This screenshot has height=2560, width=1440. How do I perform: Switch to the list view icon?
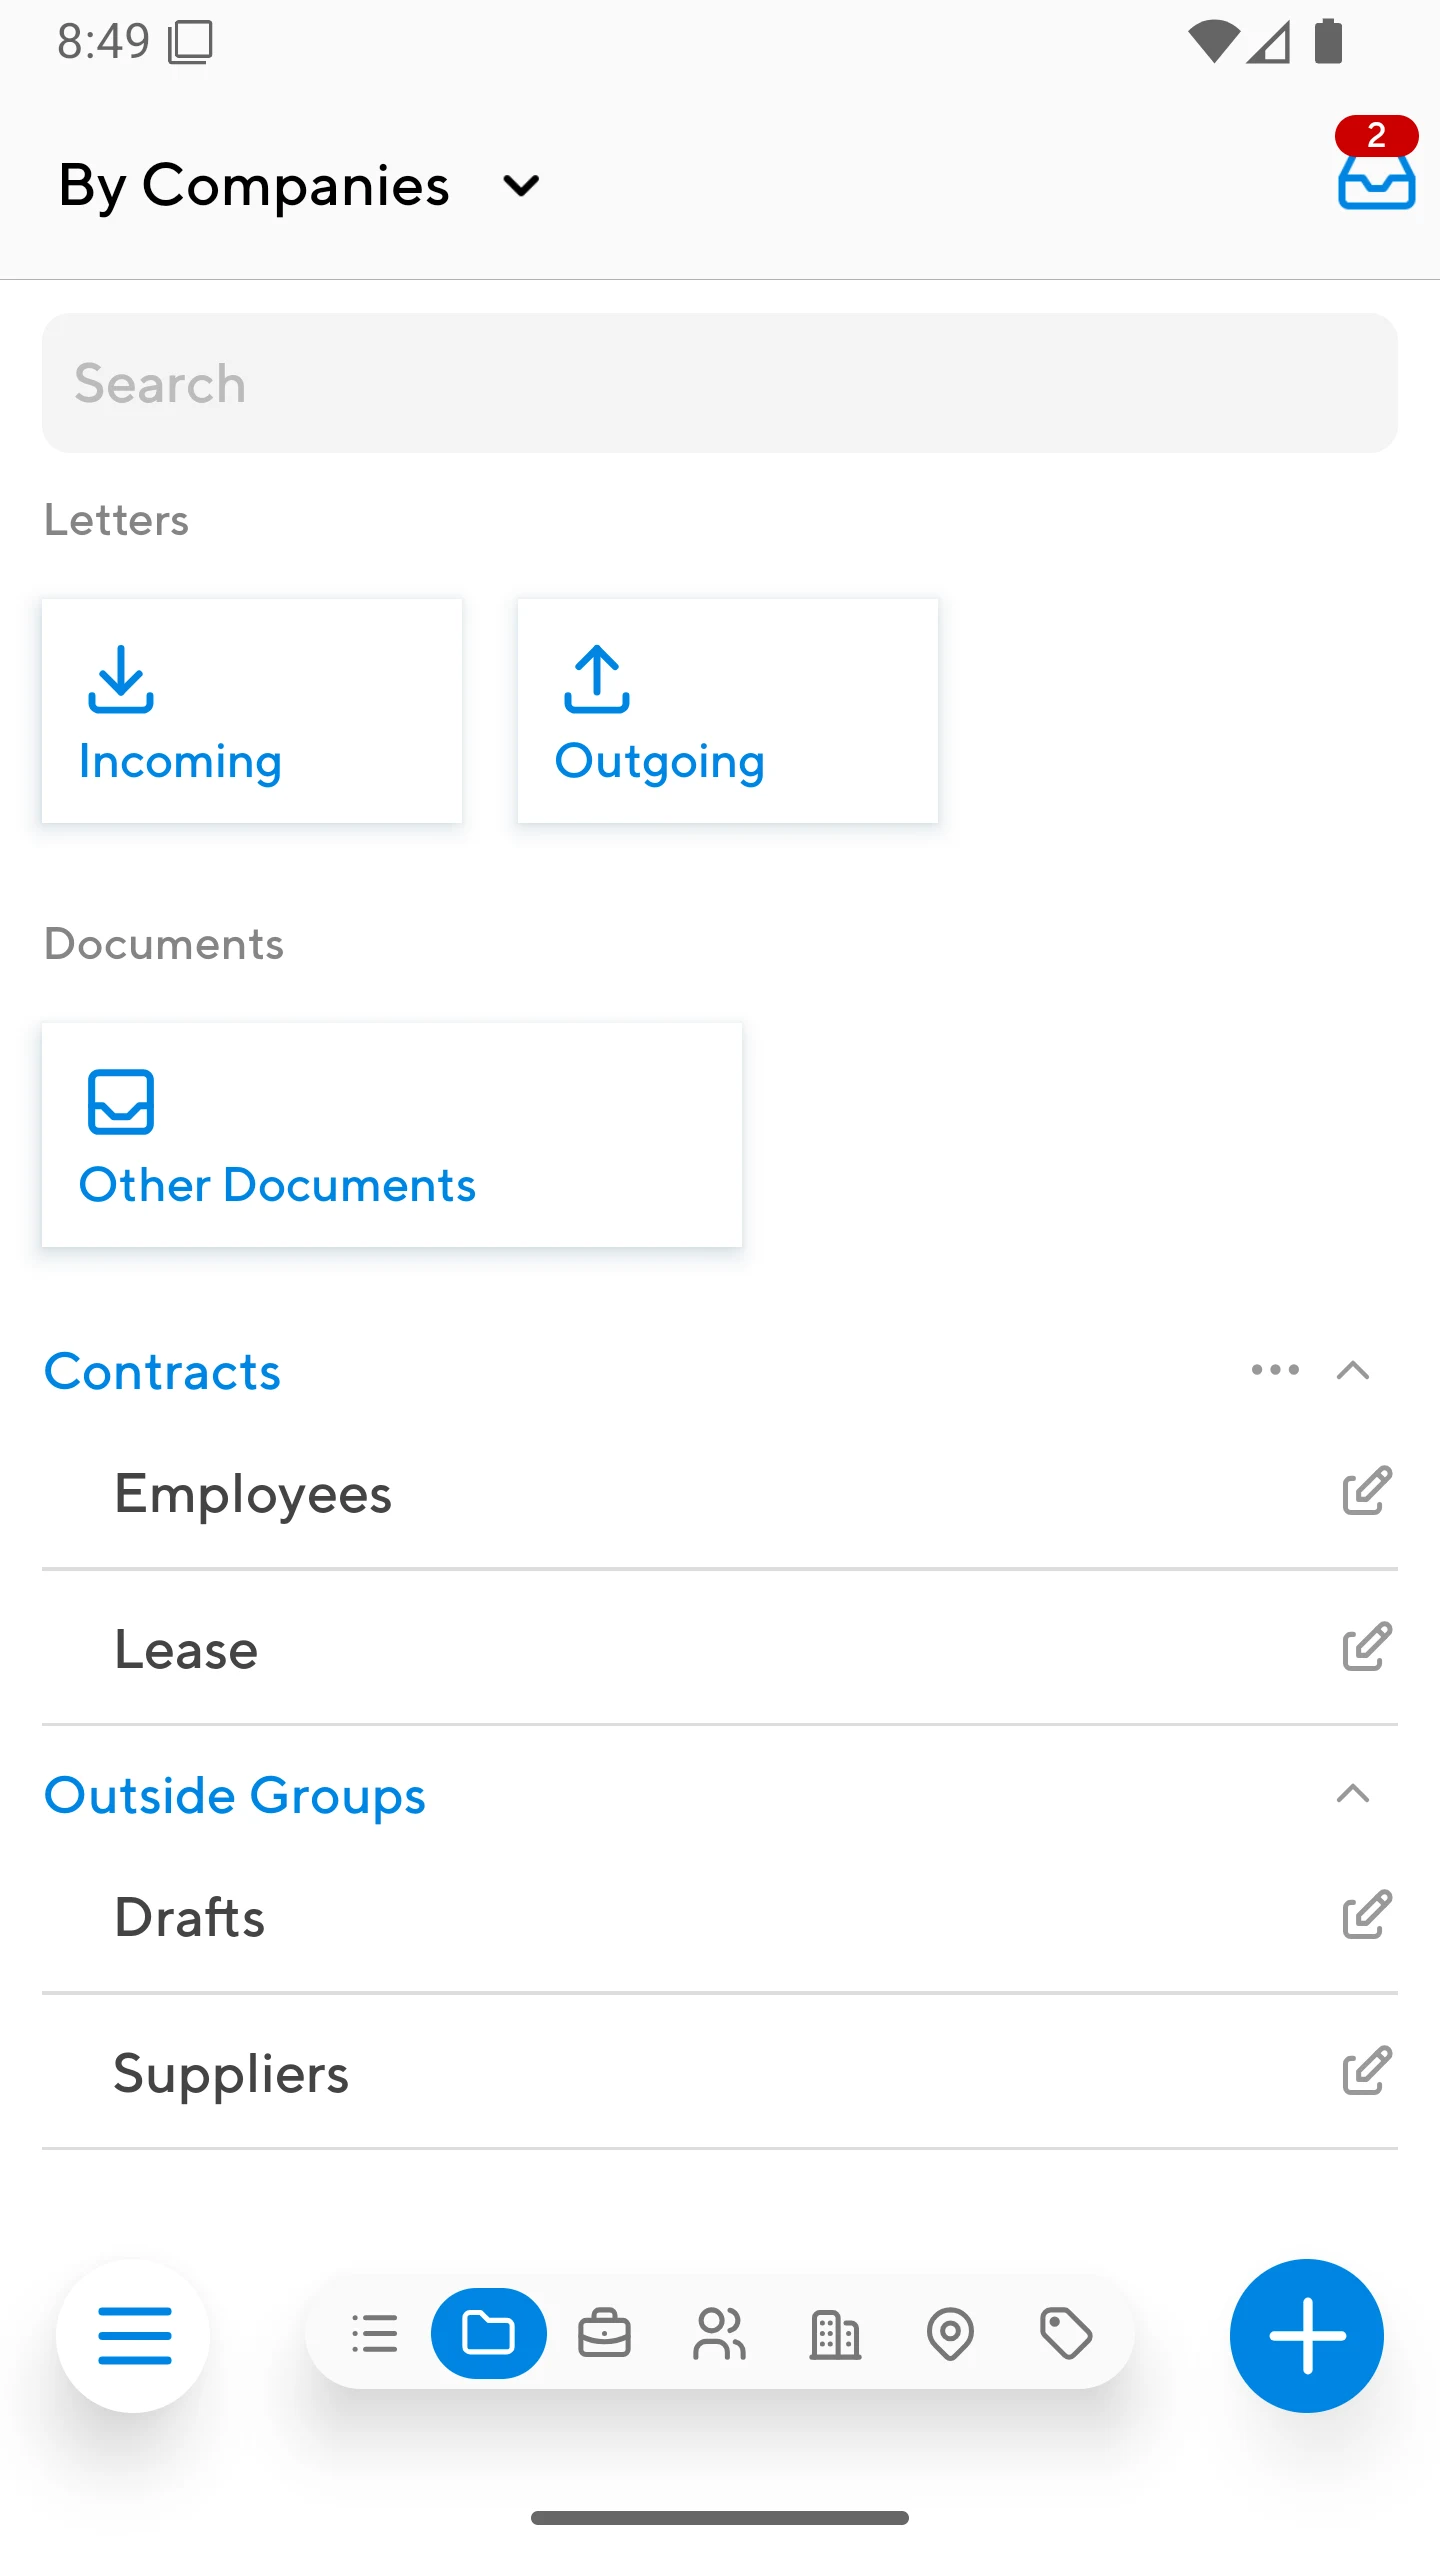375,2334
